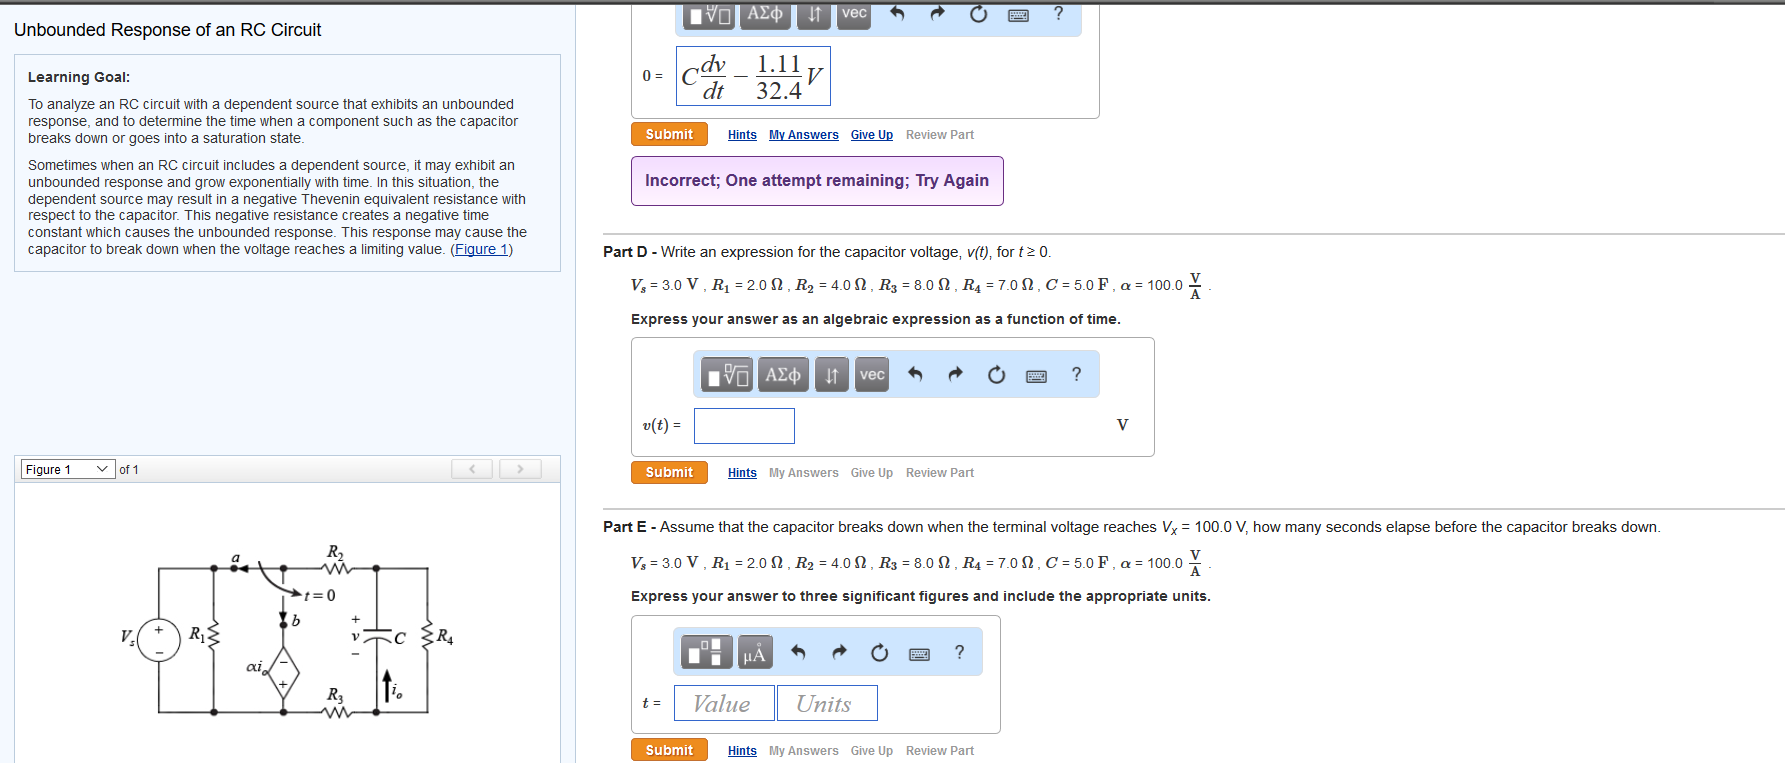Reset the Part E answer

(x=879, y=653)
